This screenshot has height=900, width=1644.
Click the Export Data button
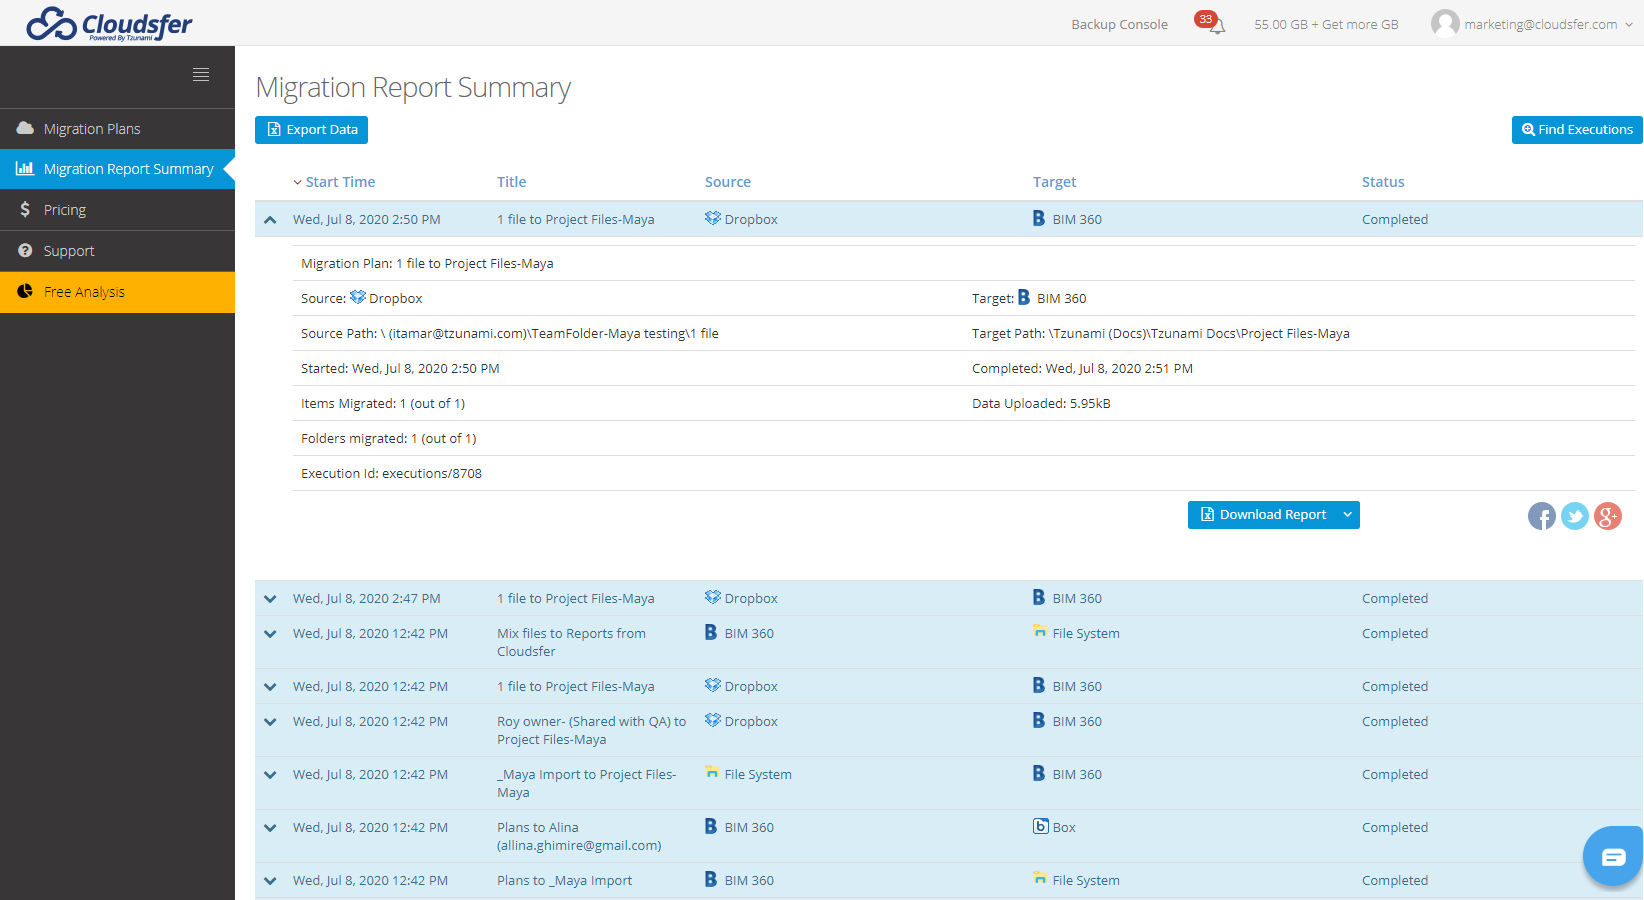click(311, 130)
